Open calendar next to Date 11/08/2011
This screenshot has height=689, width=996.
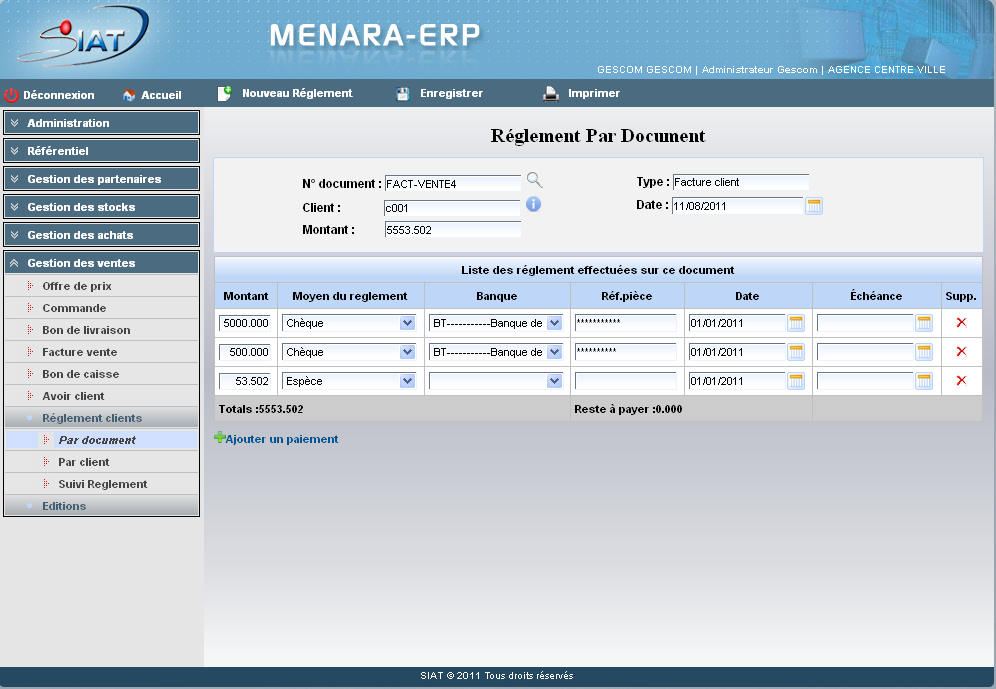click(x=814, y=206)
